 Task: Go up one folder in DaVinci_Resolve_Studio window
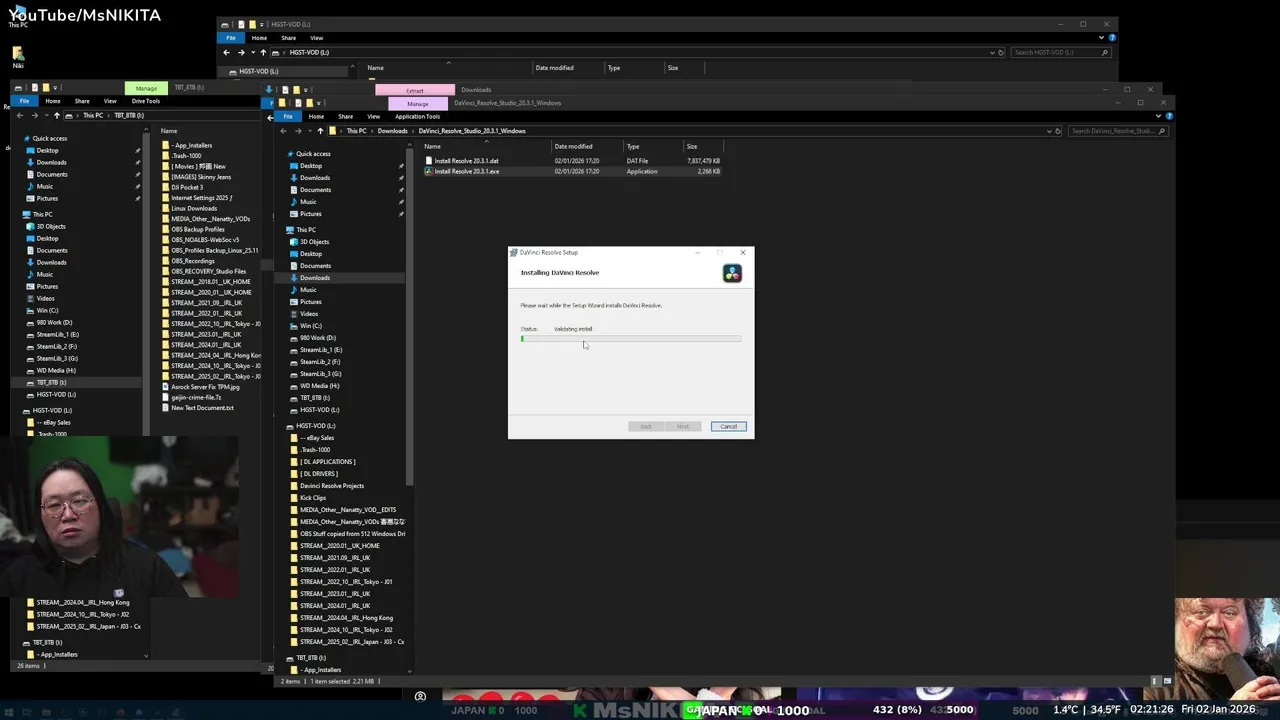pyautogui.click(x=320, y=131)
